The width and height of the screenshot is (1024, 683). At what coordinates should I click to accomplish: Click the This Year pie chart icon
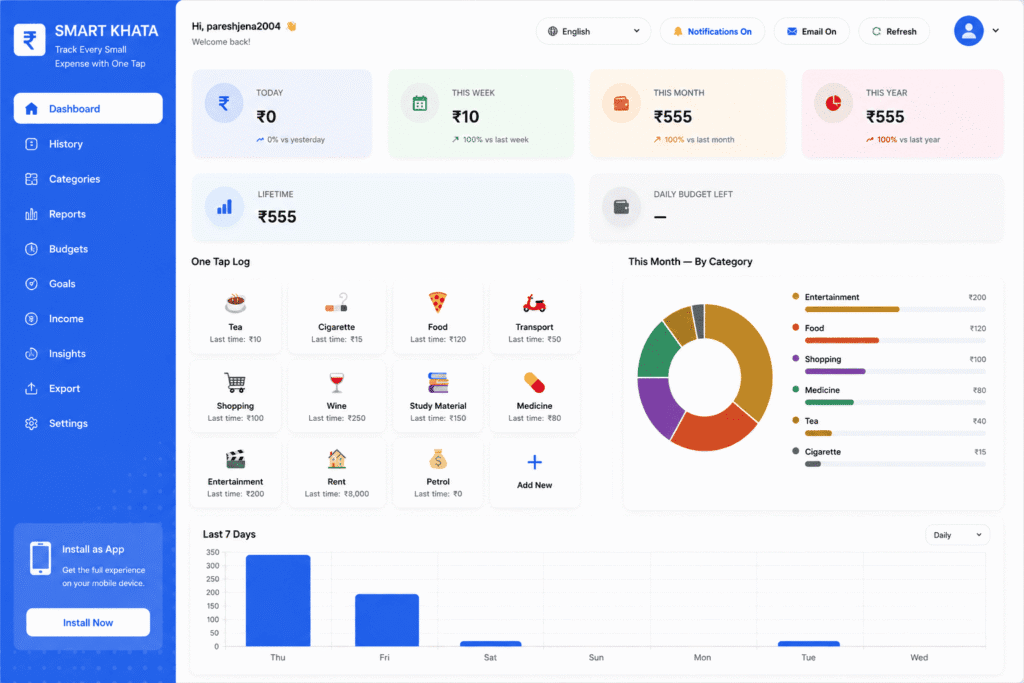tap(833, 103)
